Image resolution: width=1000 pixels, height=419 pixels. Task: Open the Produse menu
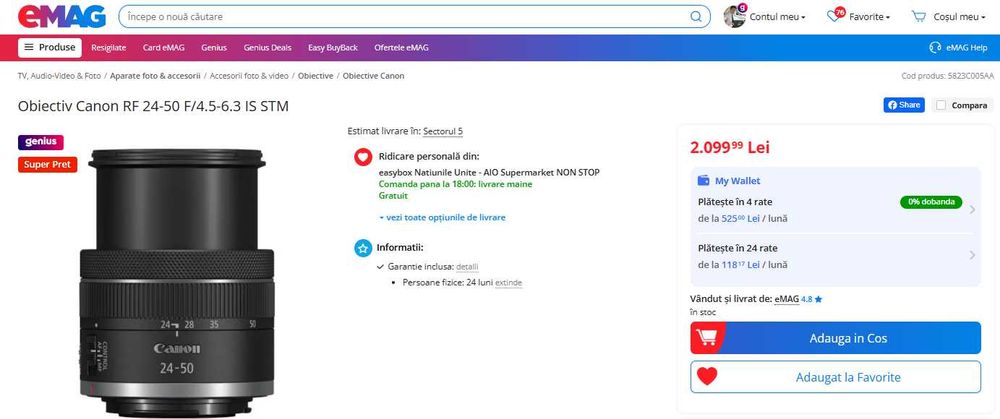50,47
